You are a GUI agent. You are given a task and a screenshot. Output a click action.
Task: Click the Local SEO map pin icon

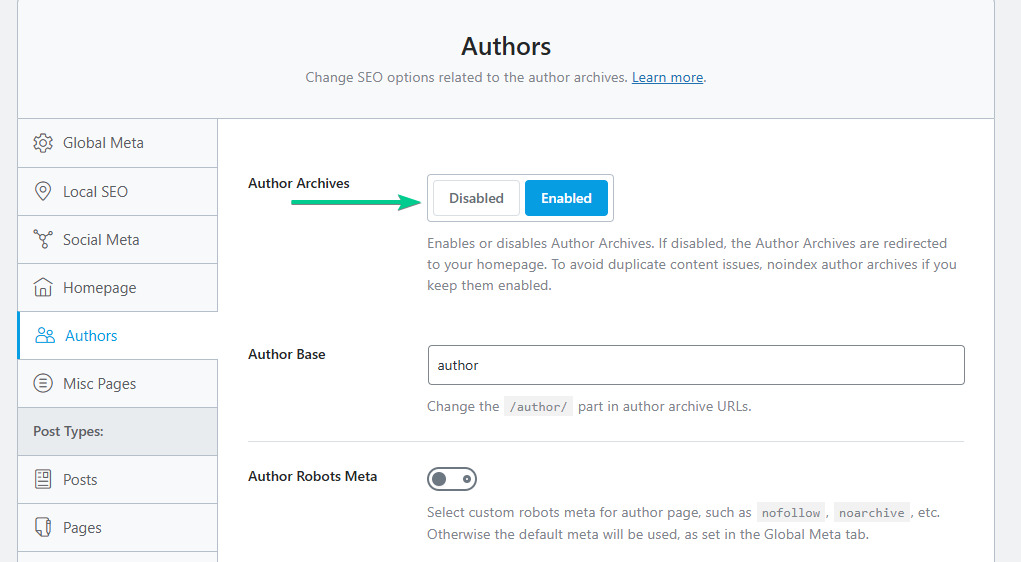(x=43, y=191)
